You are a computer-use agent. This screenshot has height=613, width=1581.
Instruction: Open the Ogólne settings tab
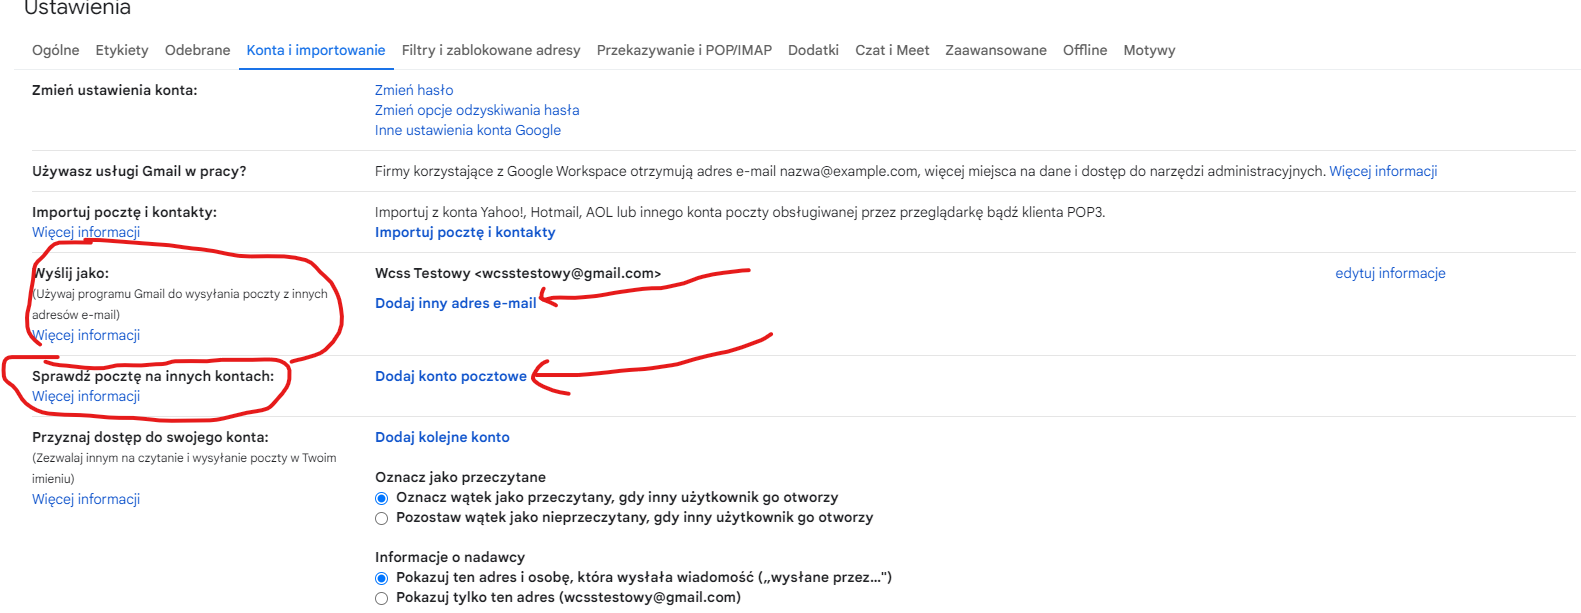[x=55, y=50]
